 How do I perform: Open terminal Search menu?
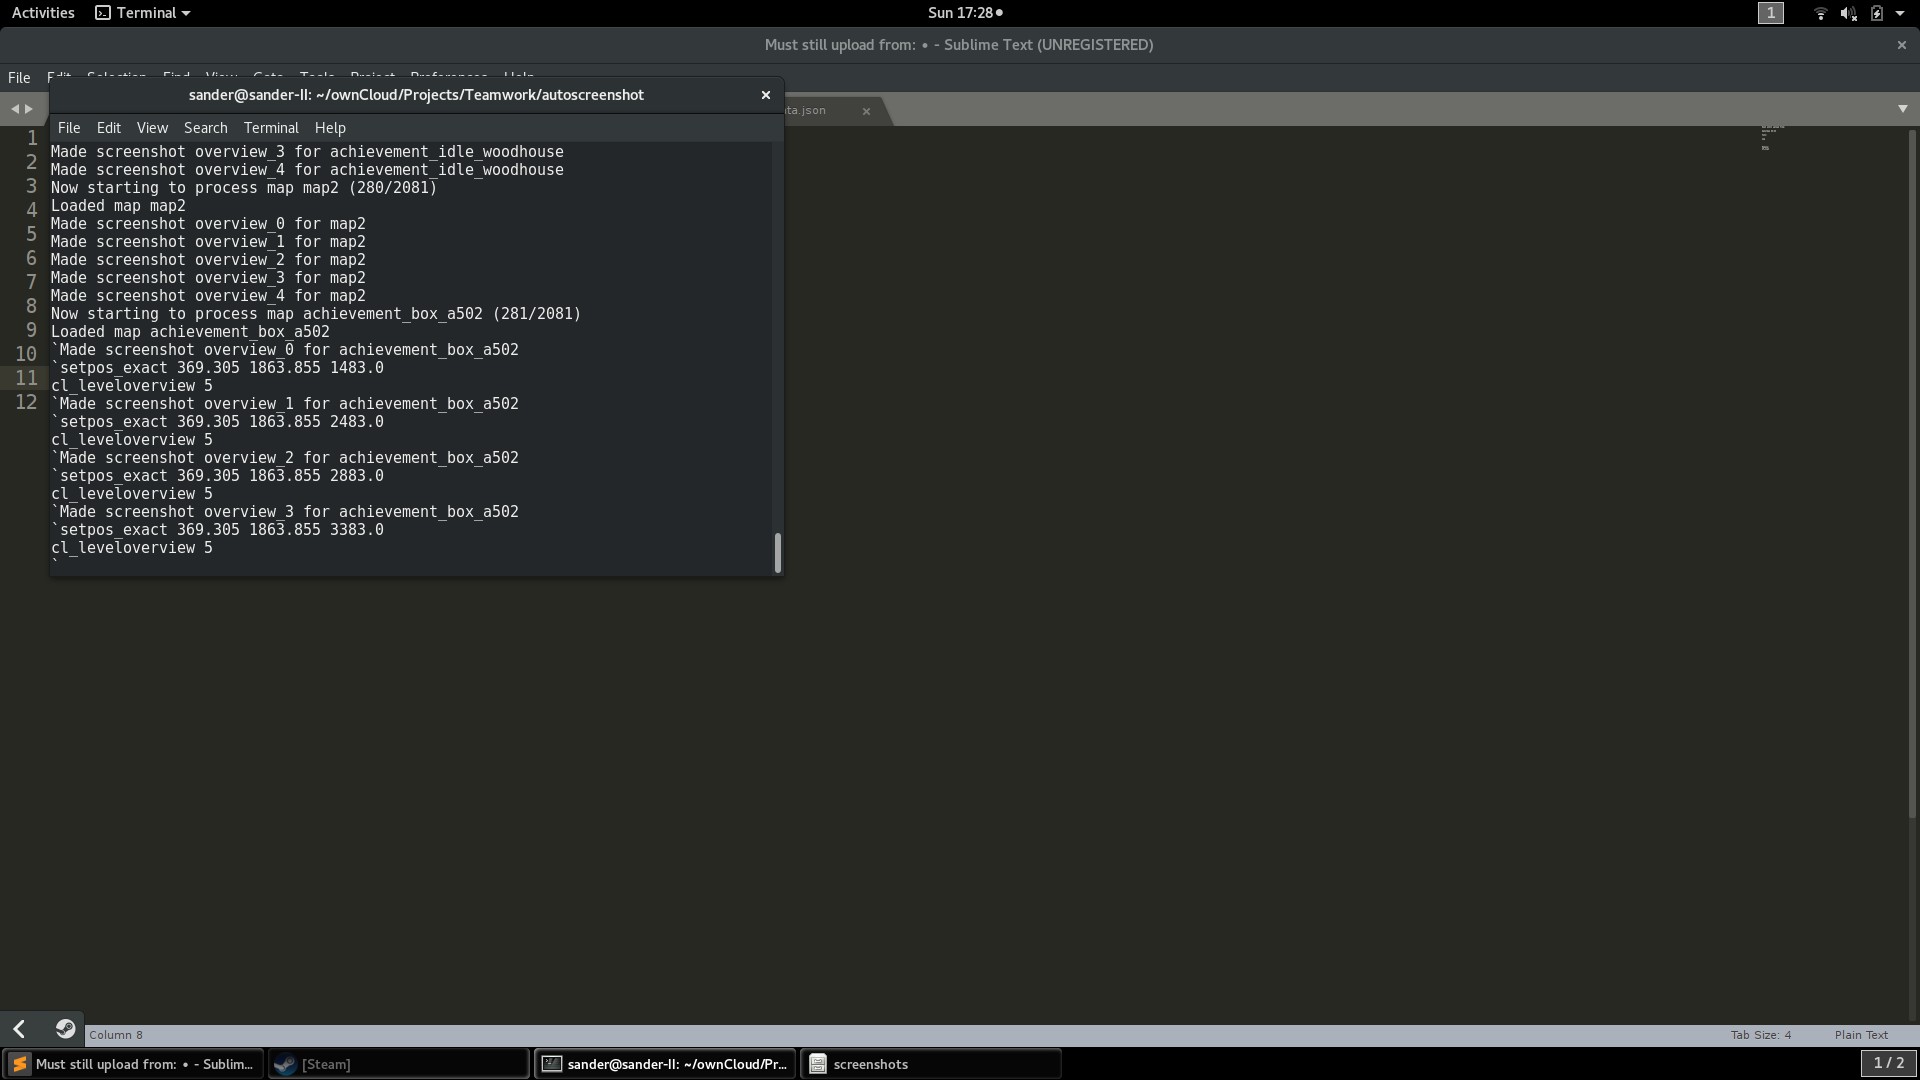click(205, 128)
